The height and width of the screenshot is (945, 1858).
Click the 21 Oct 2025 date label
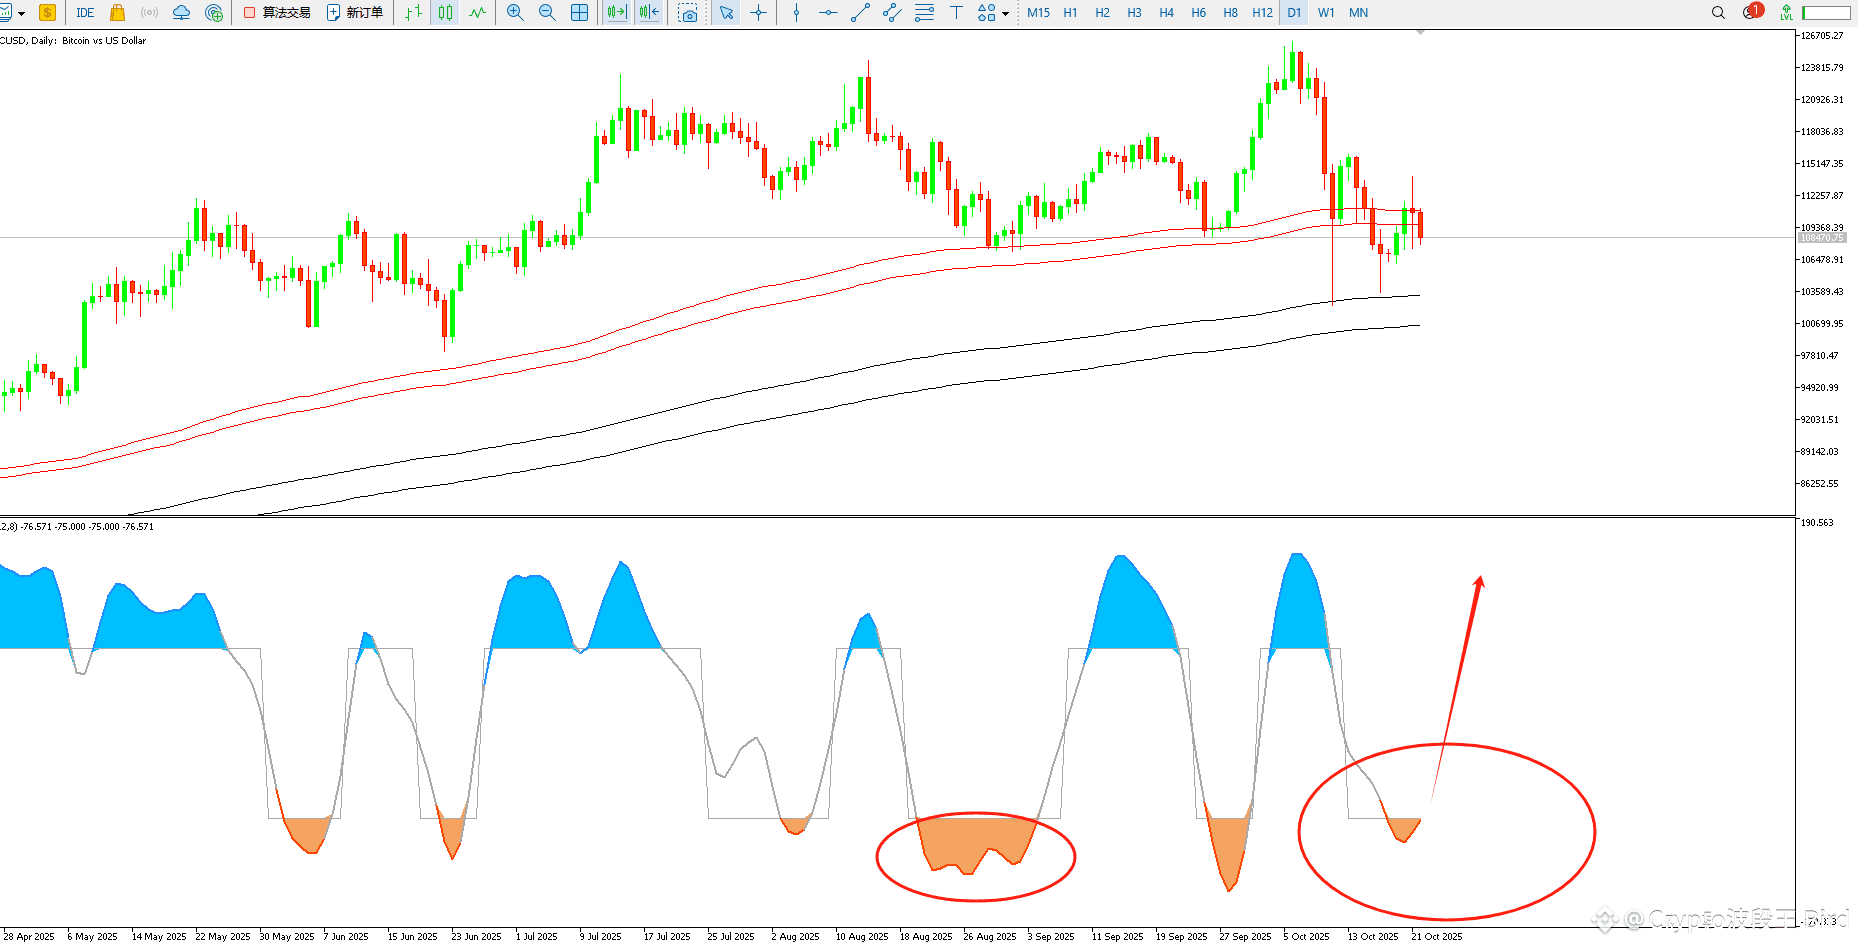tap(1436, 937)
